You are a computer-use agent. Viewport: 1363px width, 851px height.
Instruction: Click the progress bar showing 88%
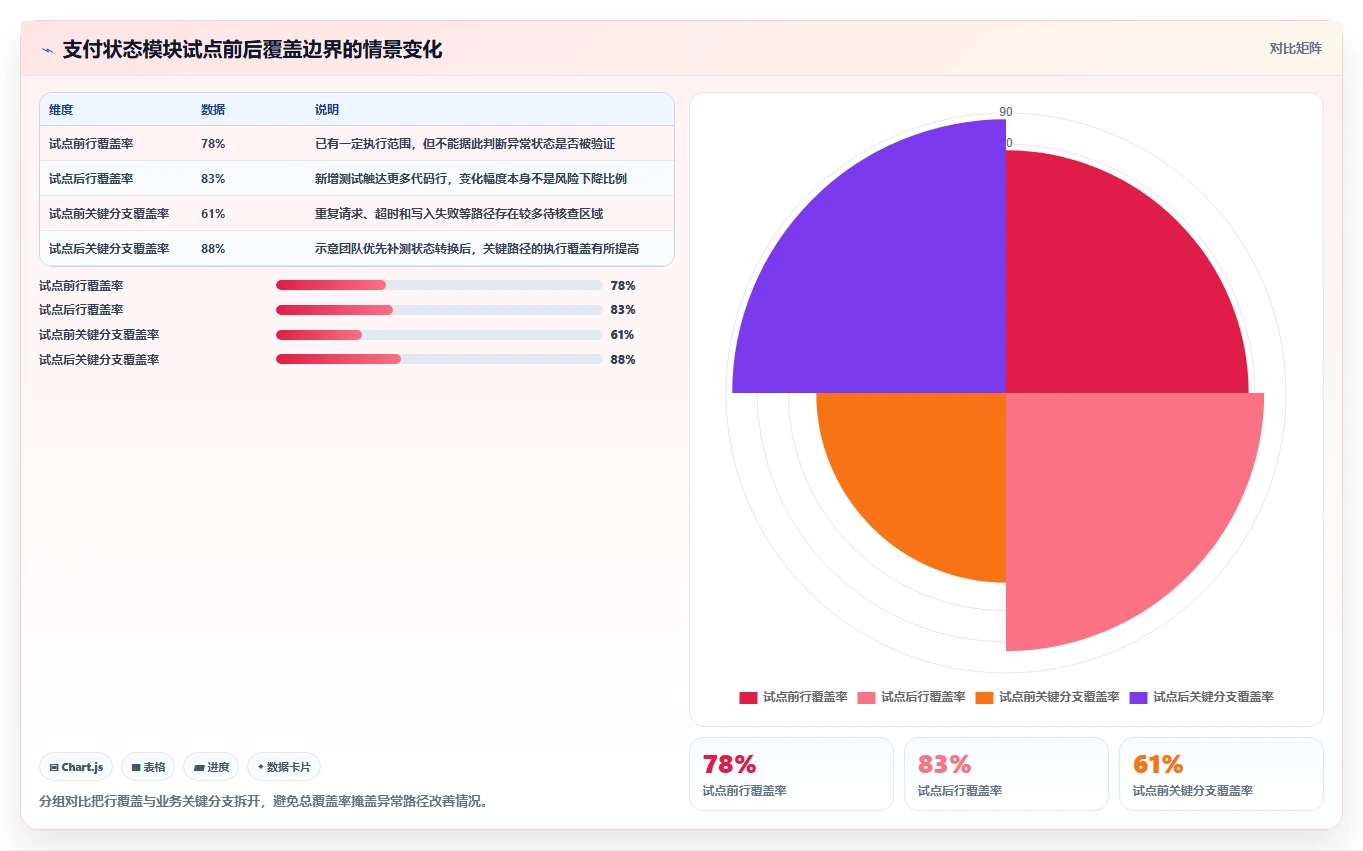pos(439,360)
